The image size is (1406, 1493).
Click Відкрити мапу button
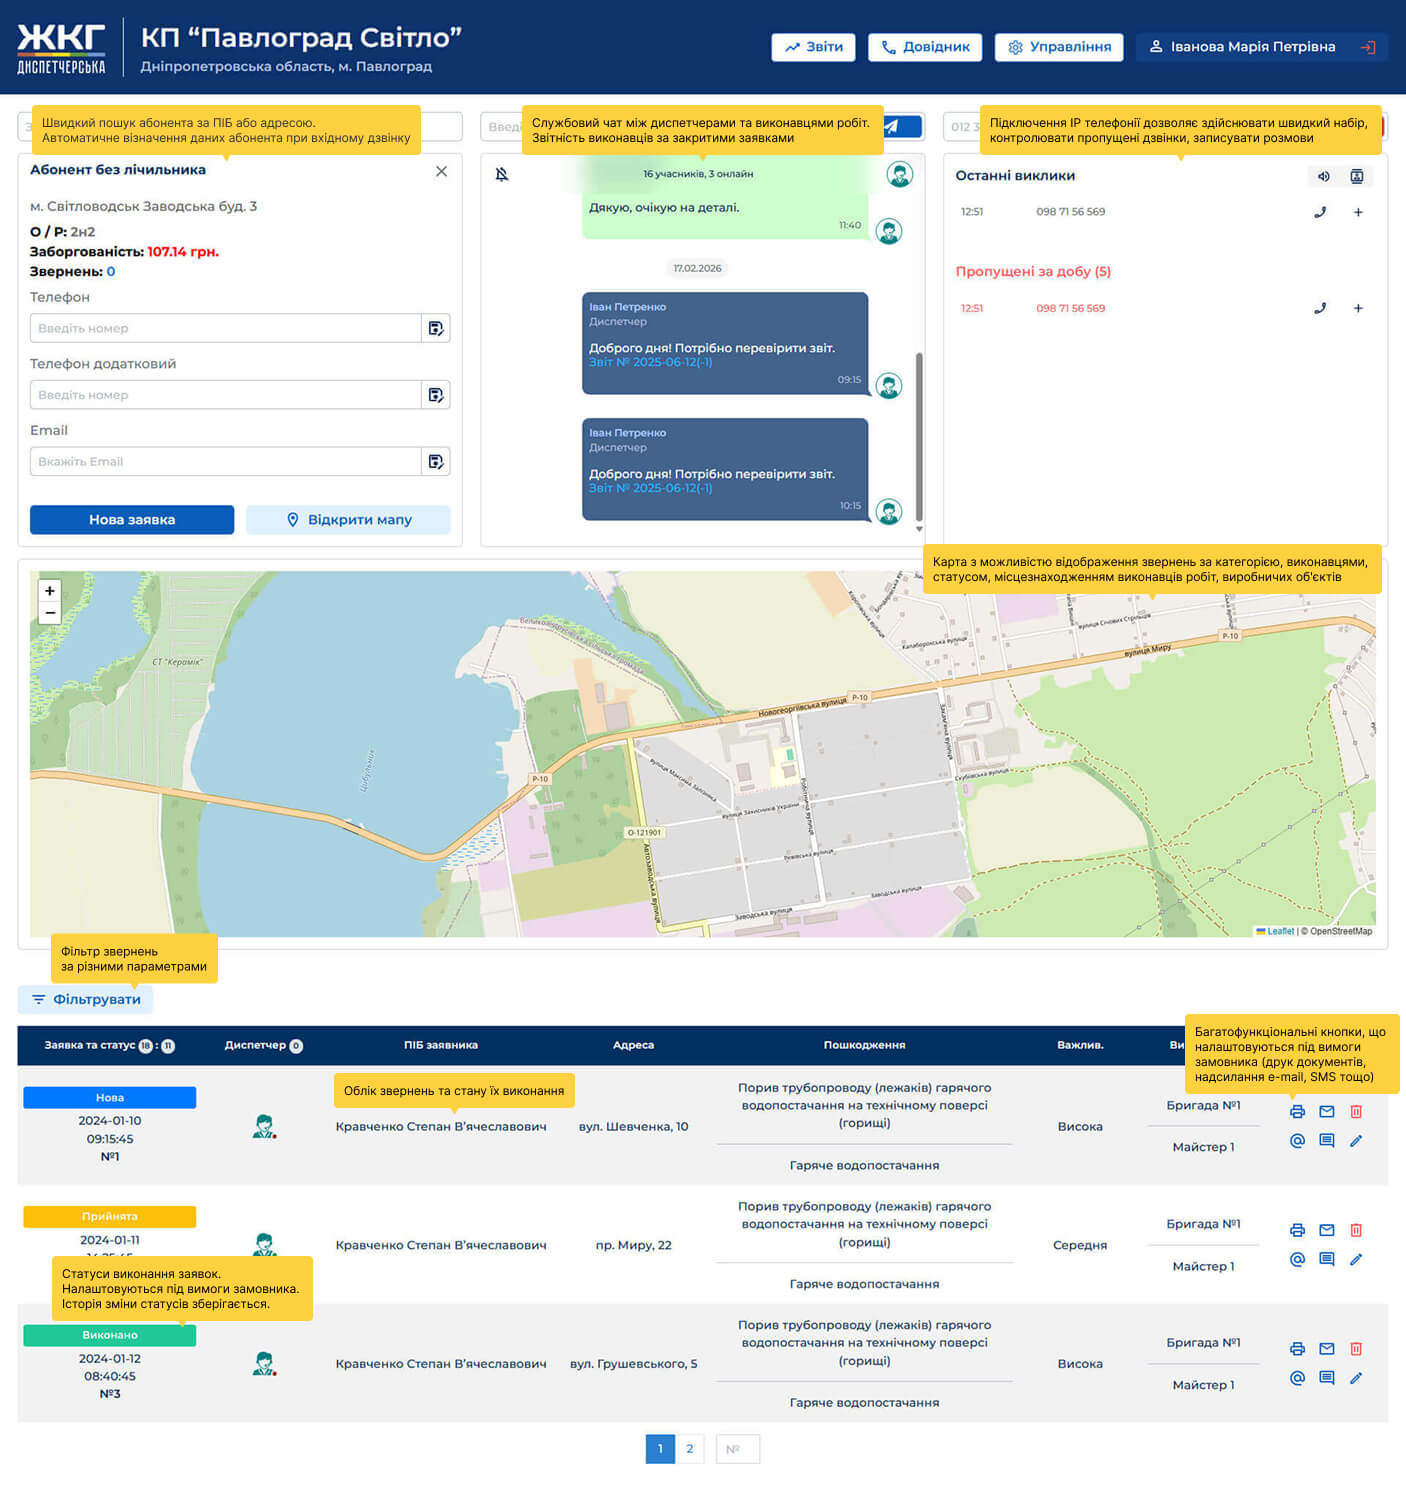pos(348,520)
